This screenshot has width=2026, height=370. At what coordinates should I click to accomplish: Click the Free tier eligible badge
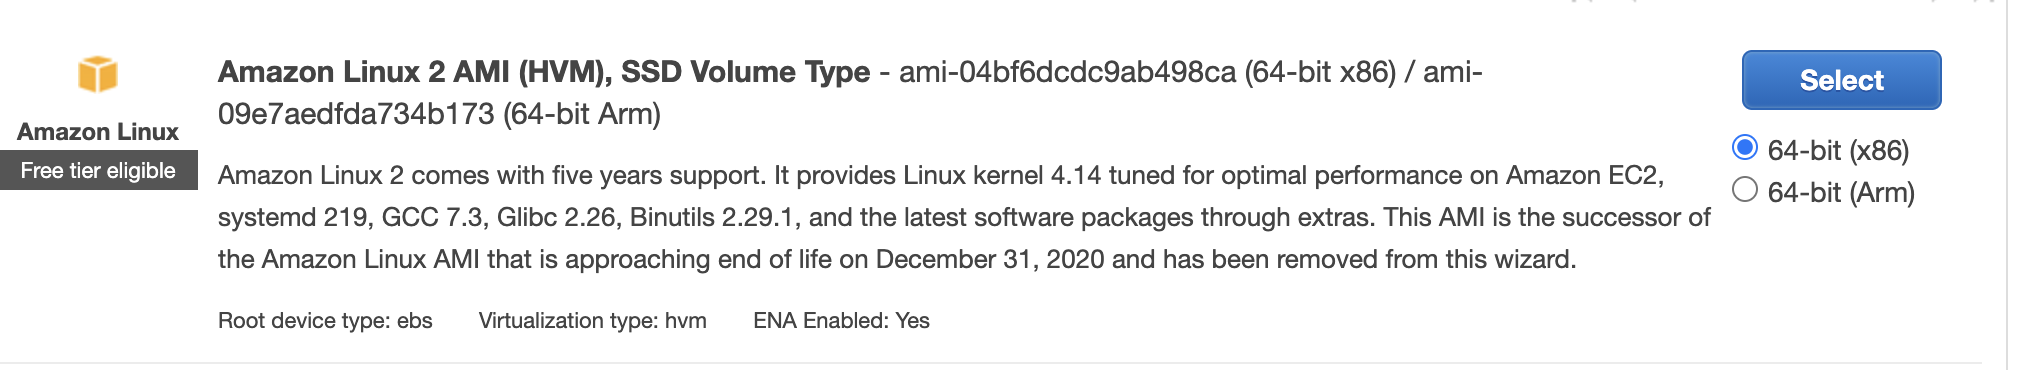[98, 170]
